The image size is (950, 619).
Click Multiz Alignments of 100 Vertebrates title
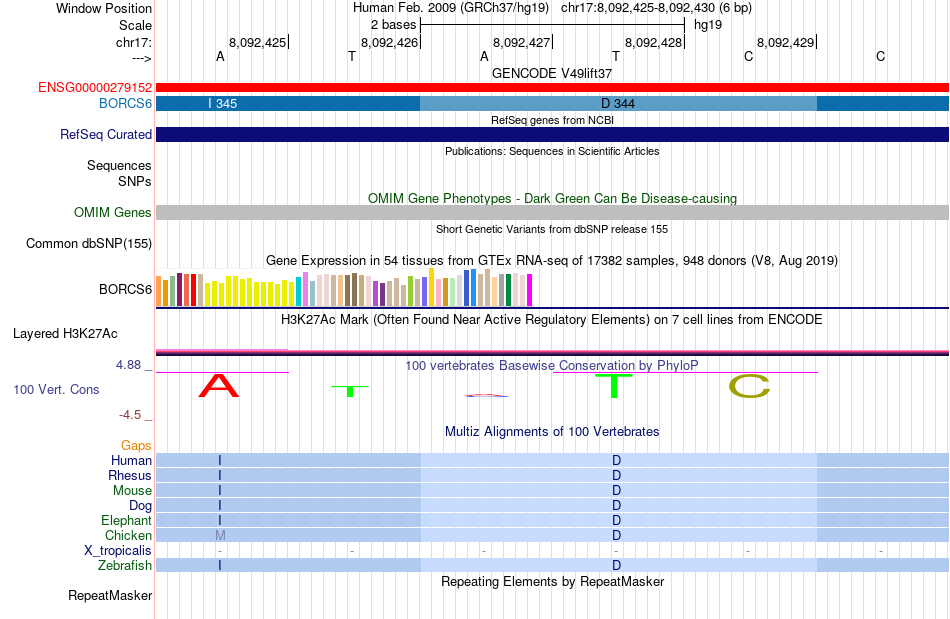[552, 431]
